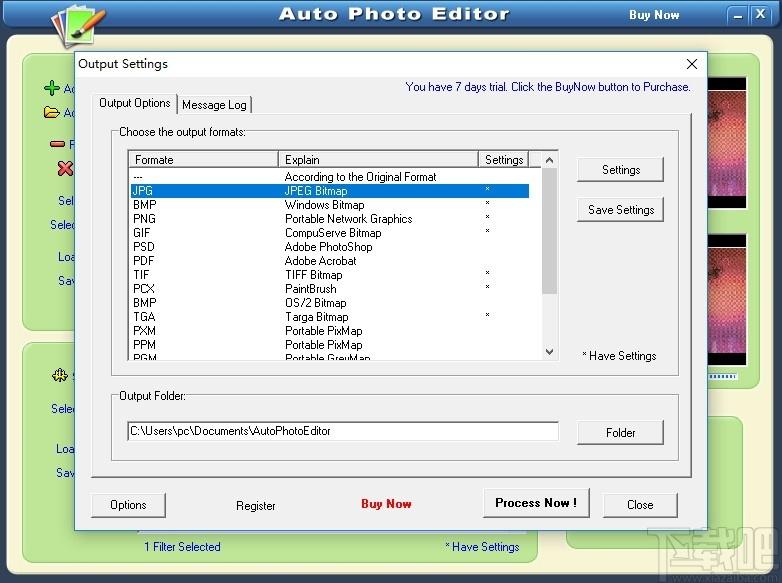
Task: Click the Folder browse button
Action: click(x=620, y=432)
